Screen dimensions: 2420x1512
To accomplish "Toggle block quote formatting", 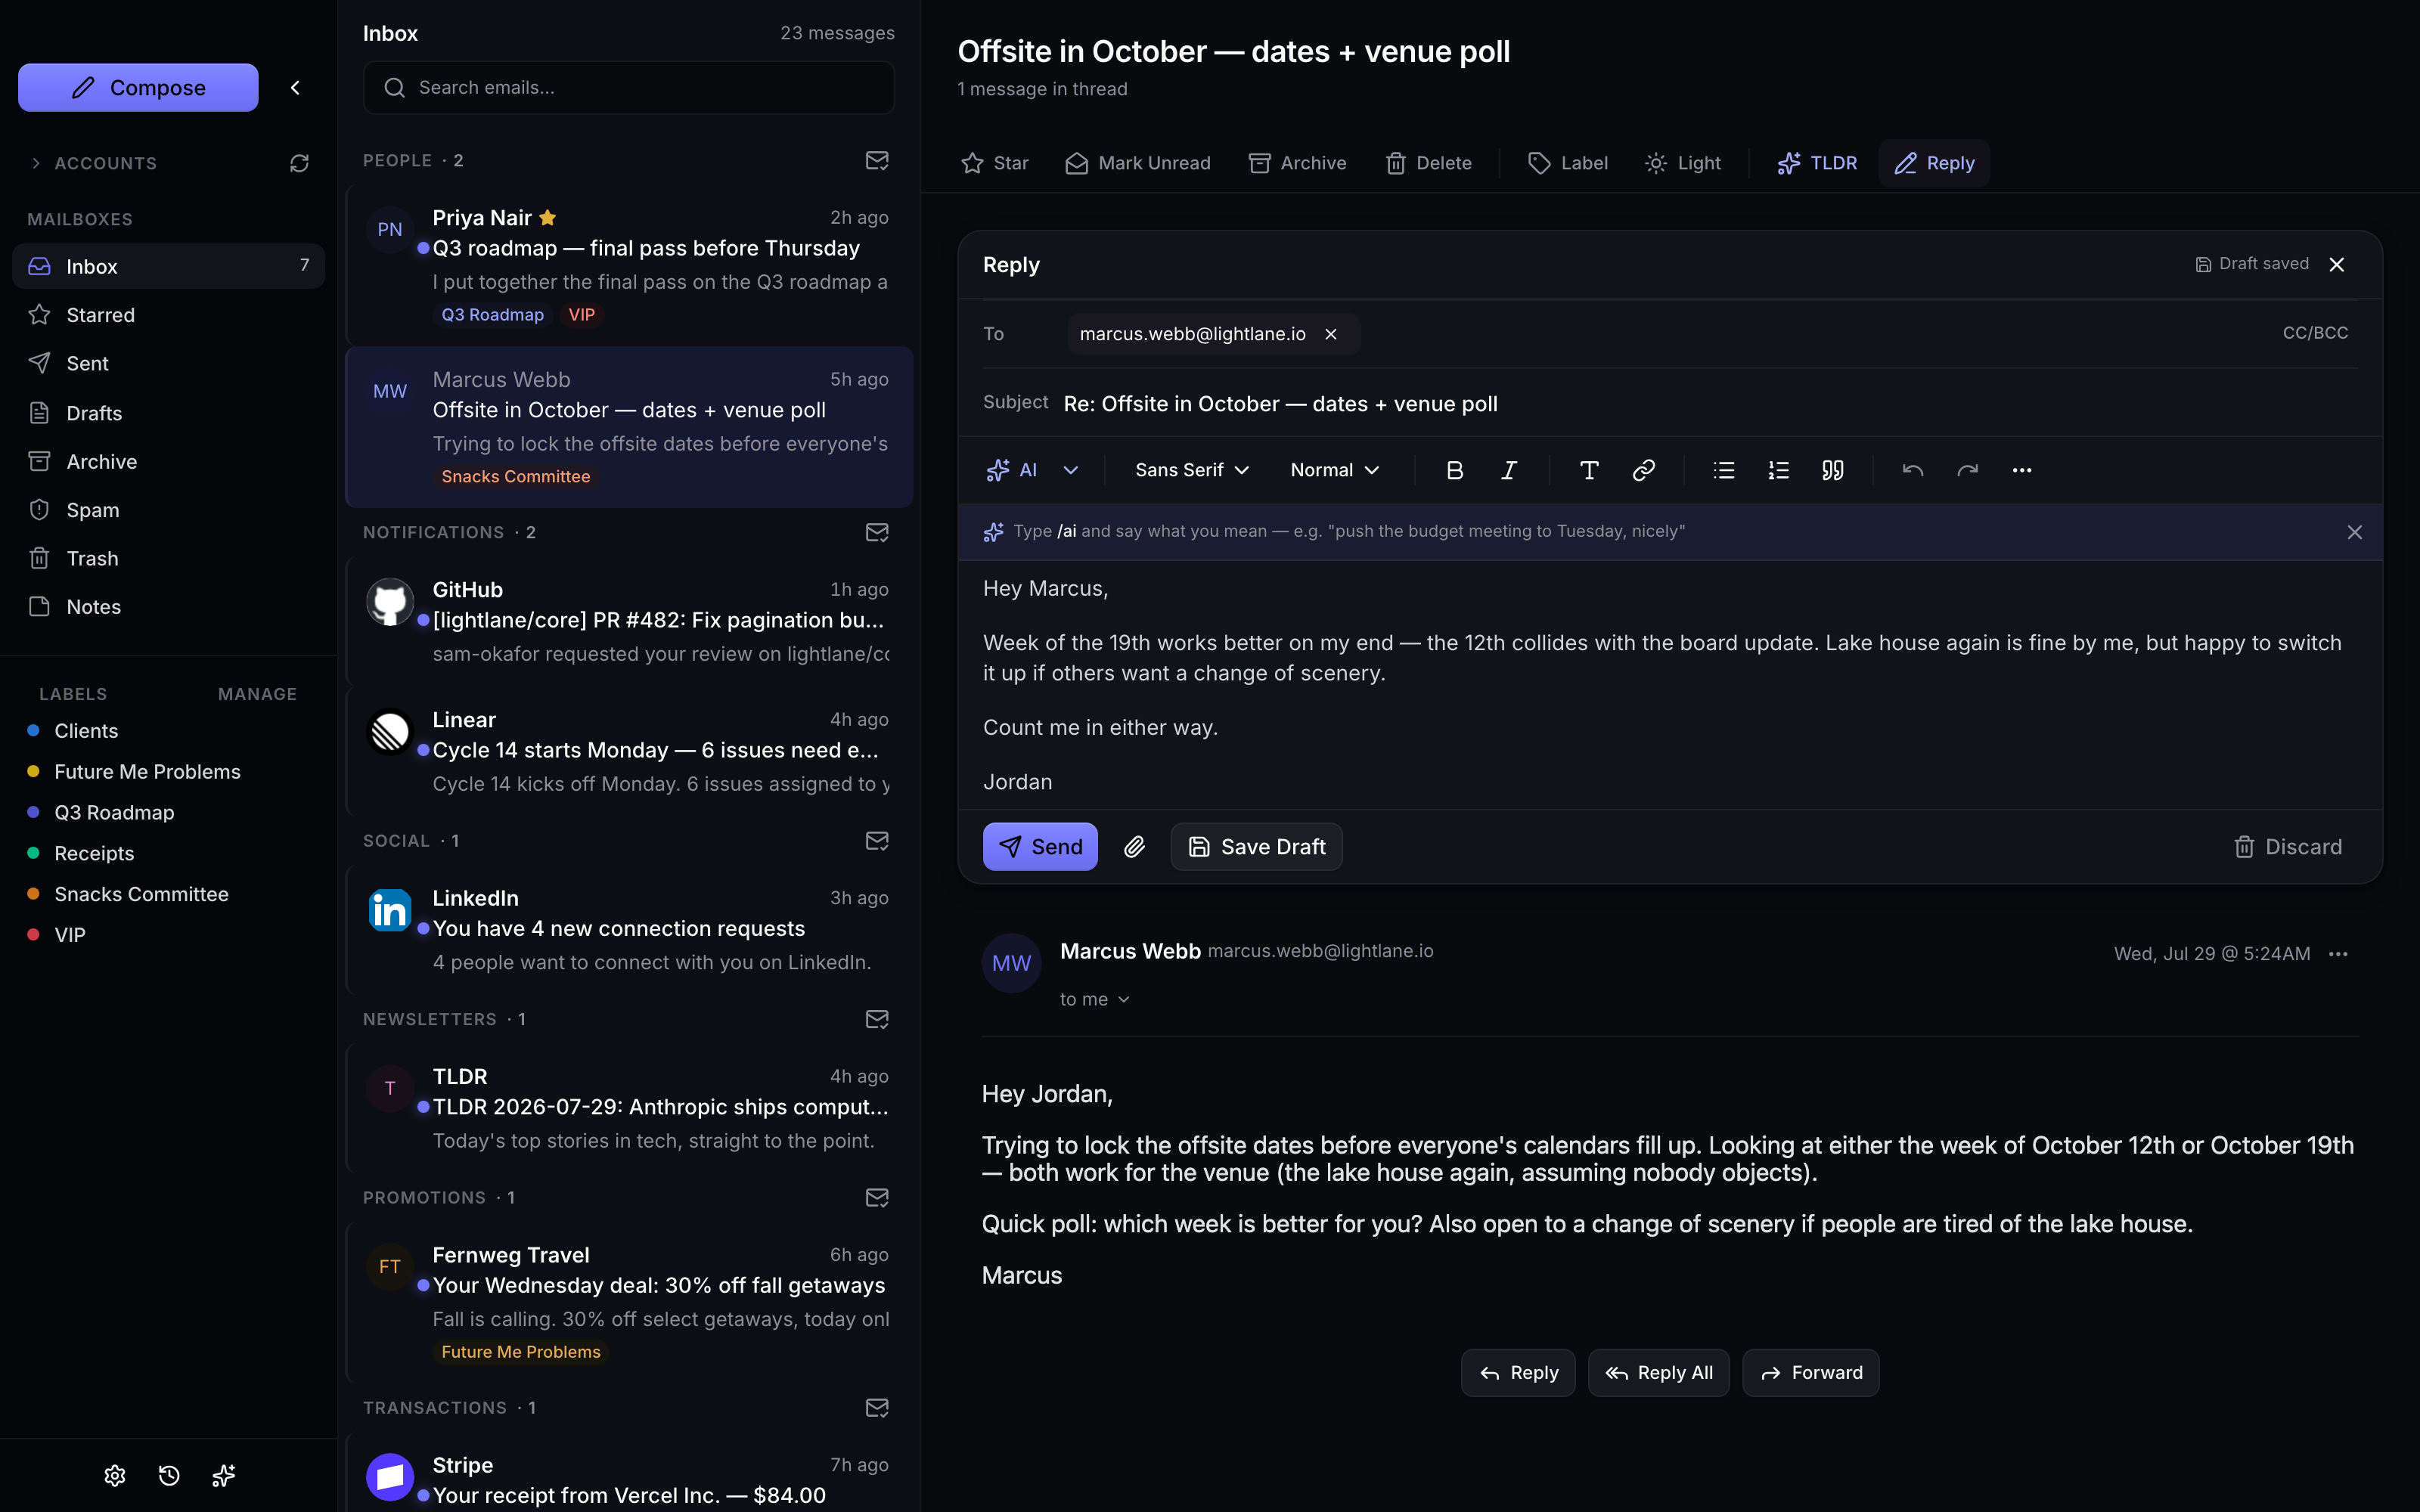I will [x=1832, y=470].
